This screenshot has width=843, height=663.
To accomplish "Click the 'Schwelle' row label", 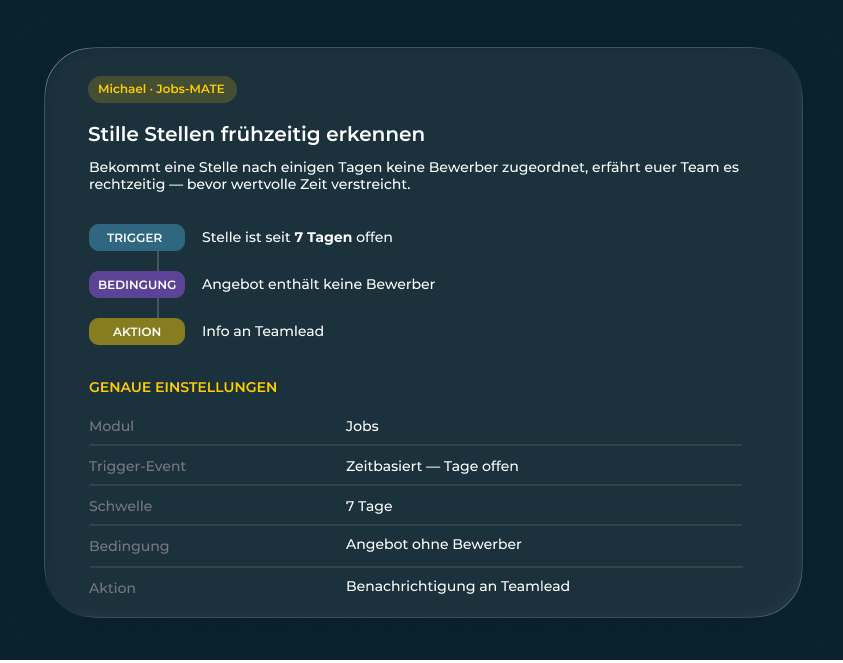I will tap(120, 506).
